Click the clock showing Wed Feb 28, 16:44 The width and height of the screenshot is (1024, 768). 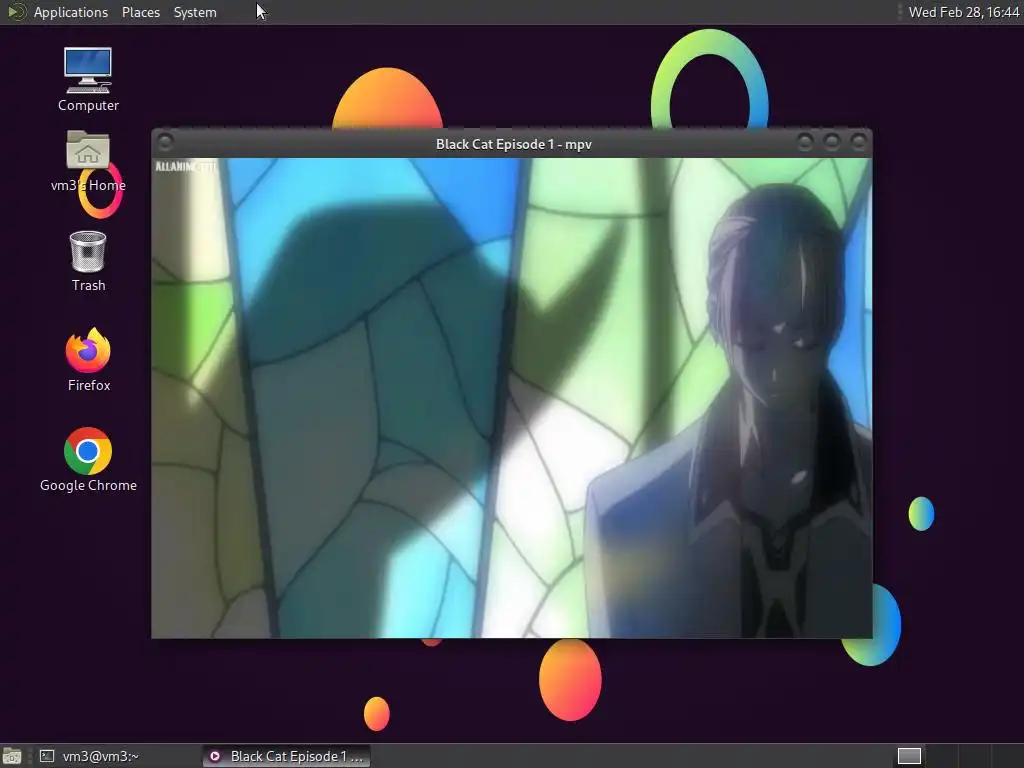coord(964,12)
